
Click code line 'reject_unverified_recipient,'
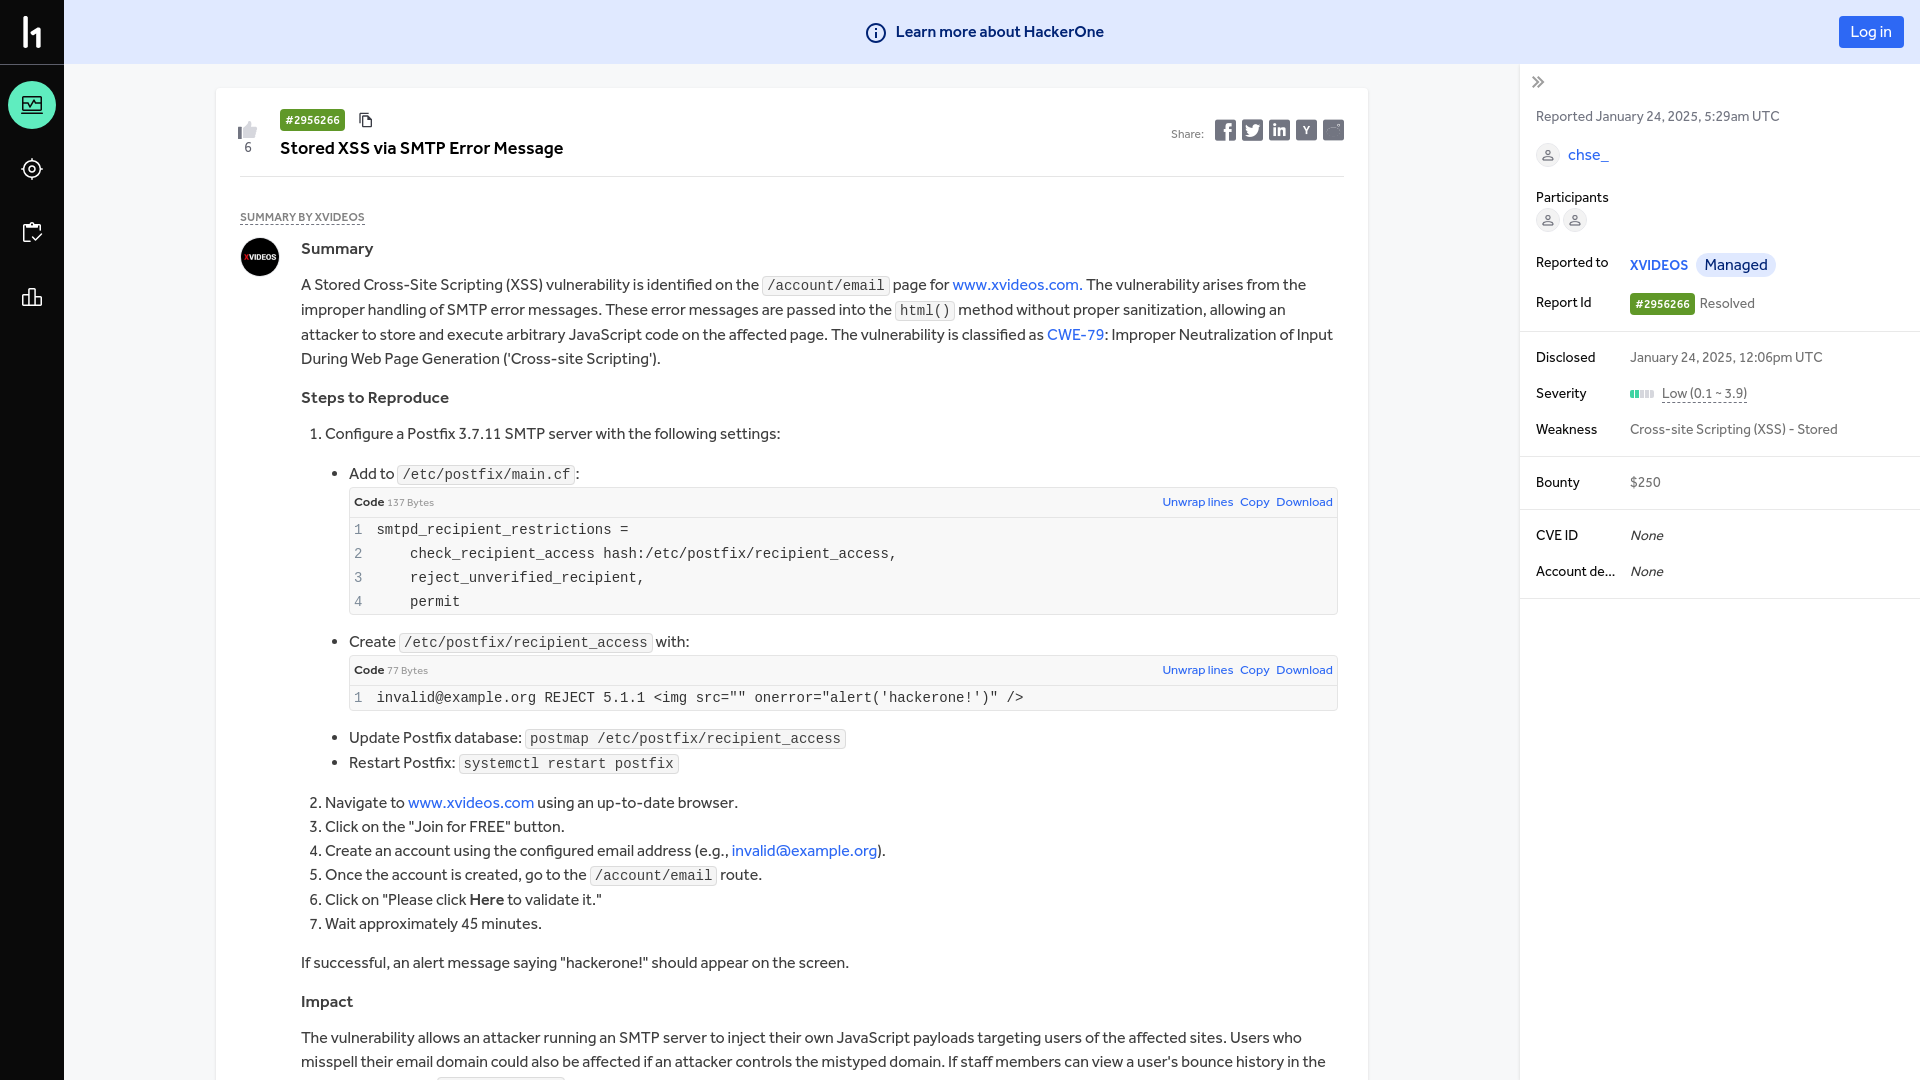[526, 578]
